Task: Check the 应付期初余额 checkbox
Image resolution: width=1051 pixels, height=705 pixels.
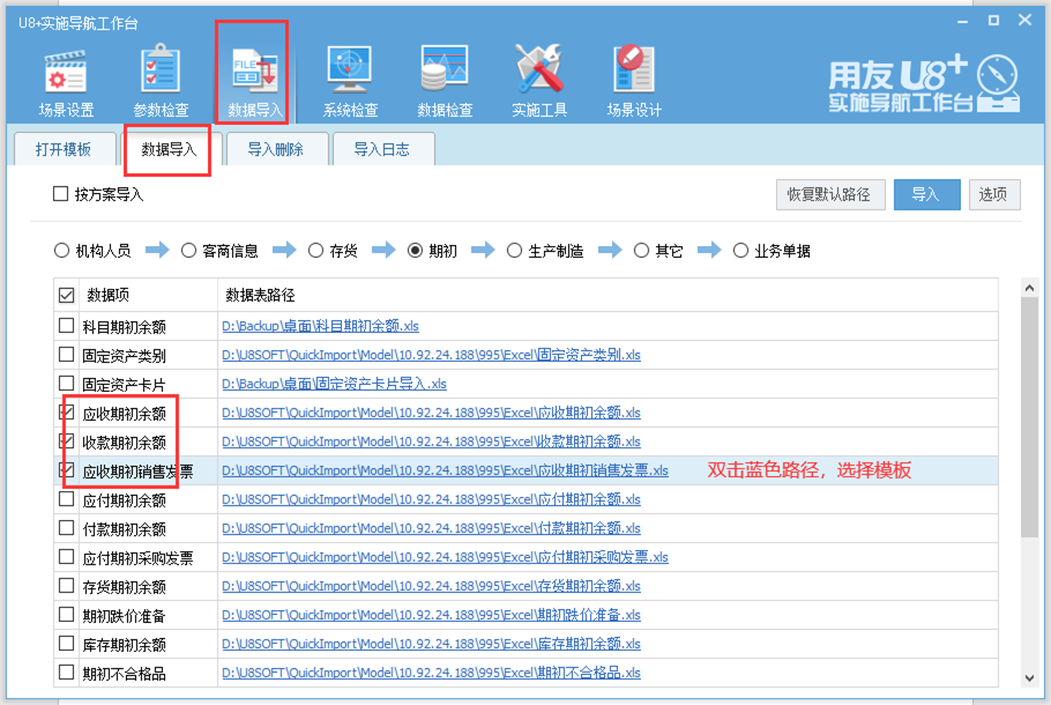Action: tap(66, 499)
